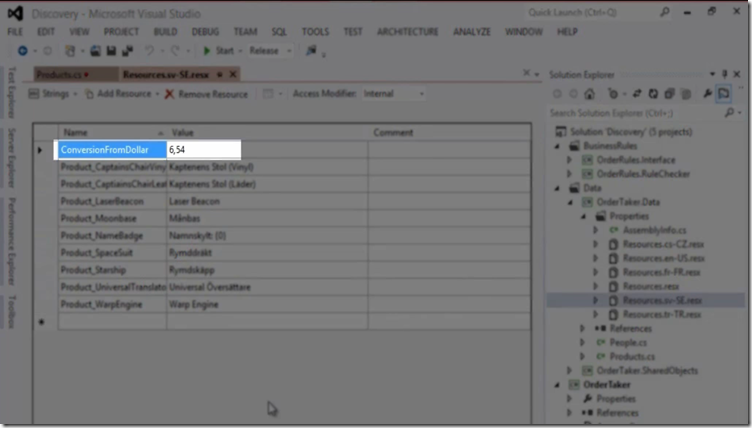Select AssemblyInfo.cs in Solution Explorer

point(654,230)
